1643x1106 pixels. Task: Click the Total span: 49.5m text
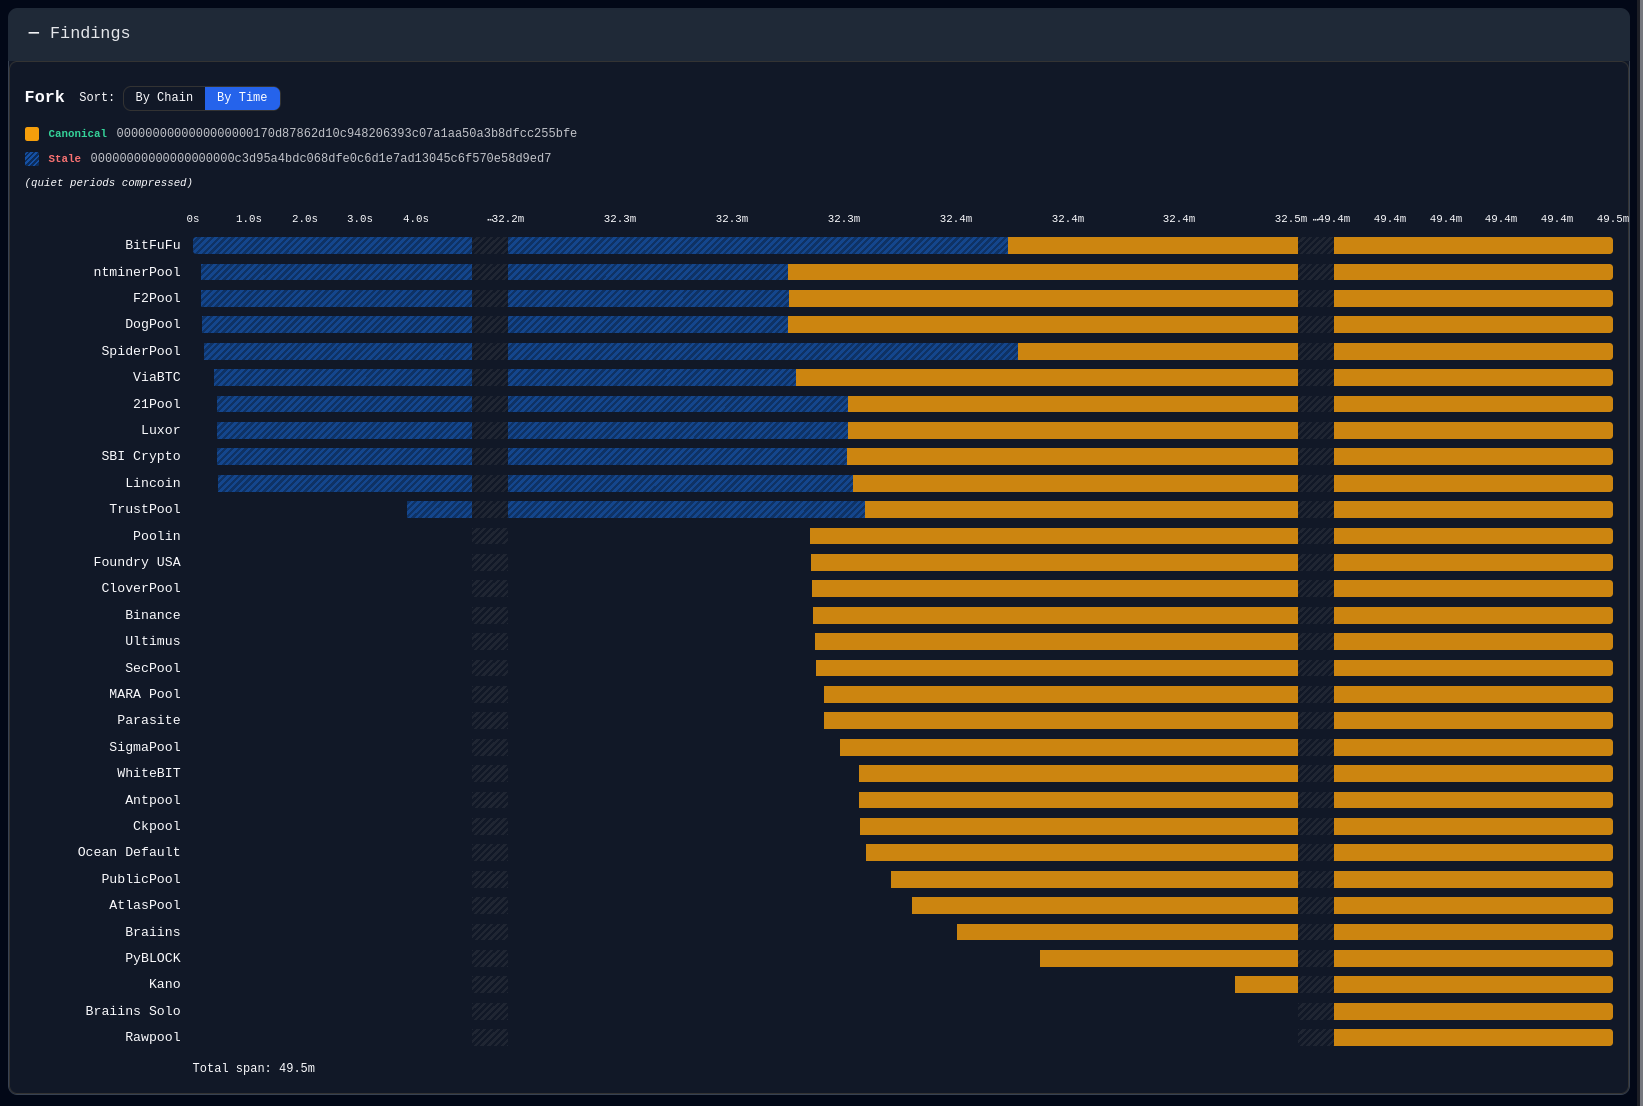(x=254, y=1069)
